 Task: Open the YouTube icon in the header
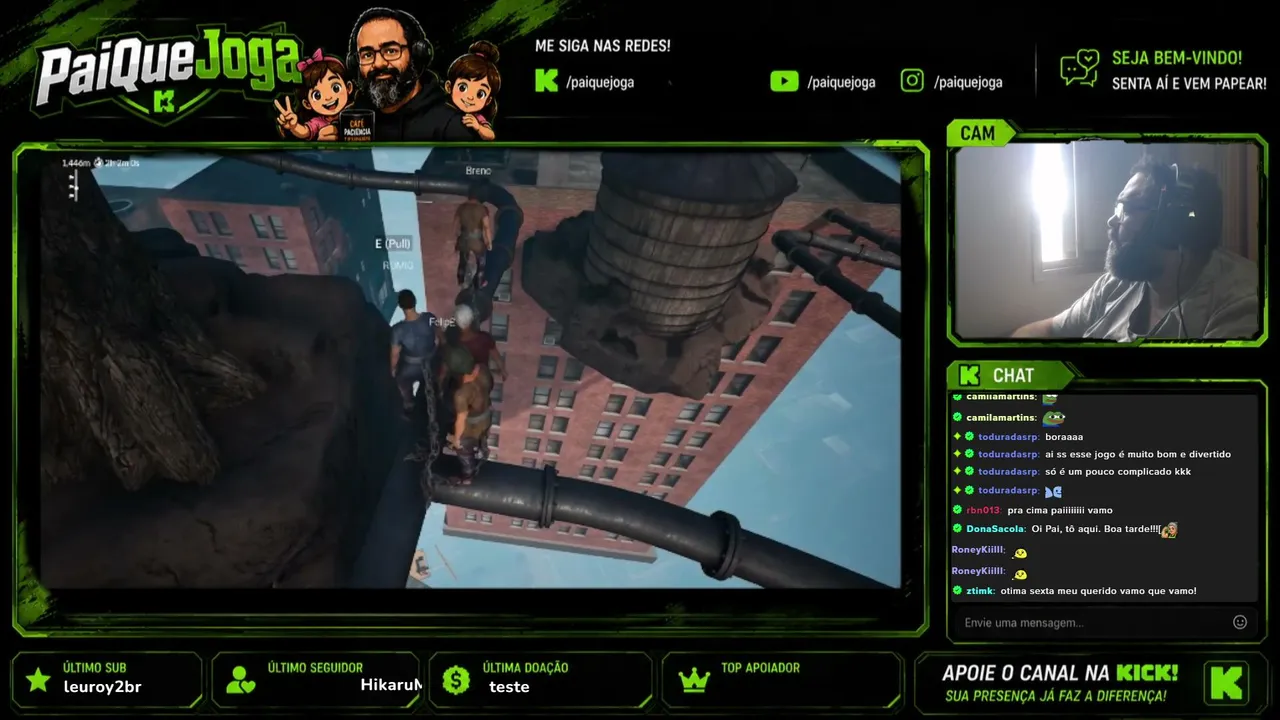click(784, 81)
